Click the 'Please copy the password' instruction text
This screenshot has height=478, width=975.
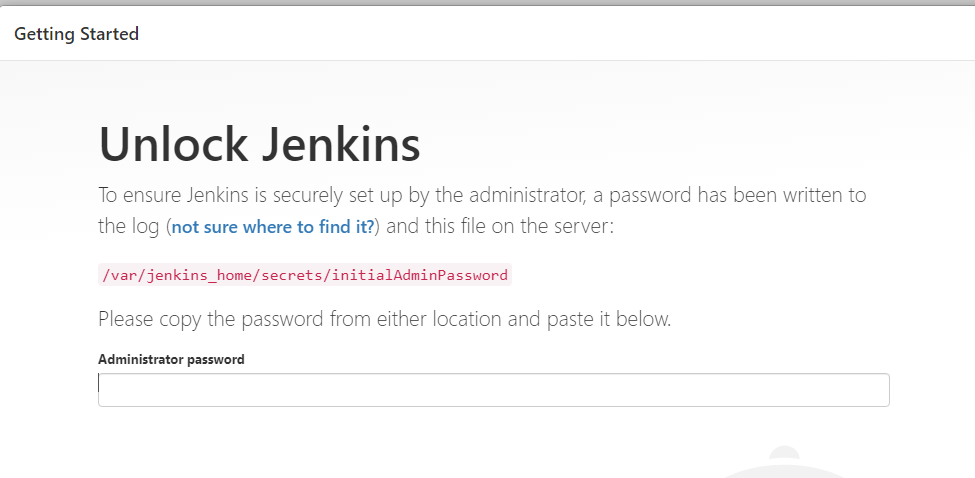[x=384, y=319]
